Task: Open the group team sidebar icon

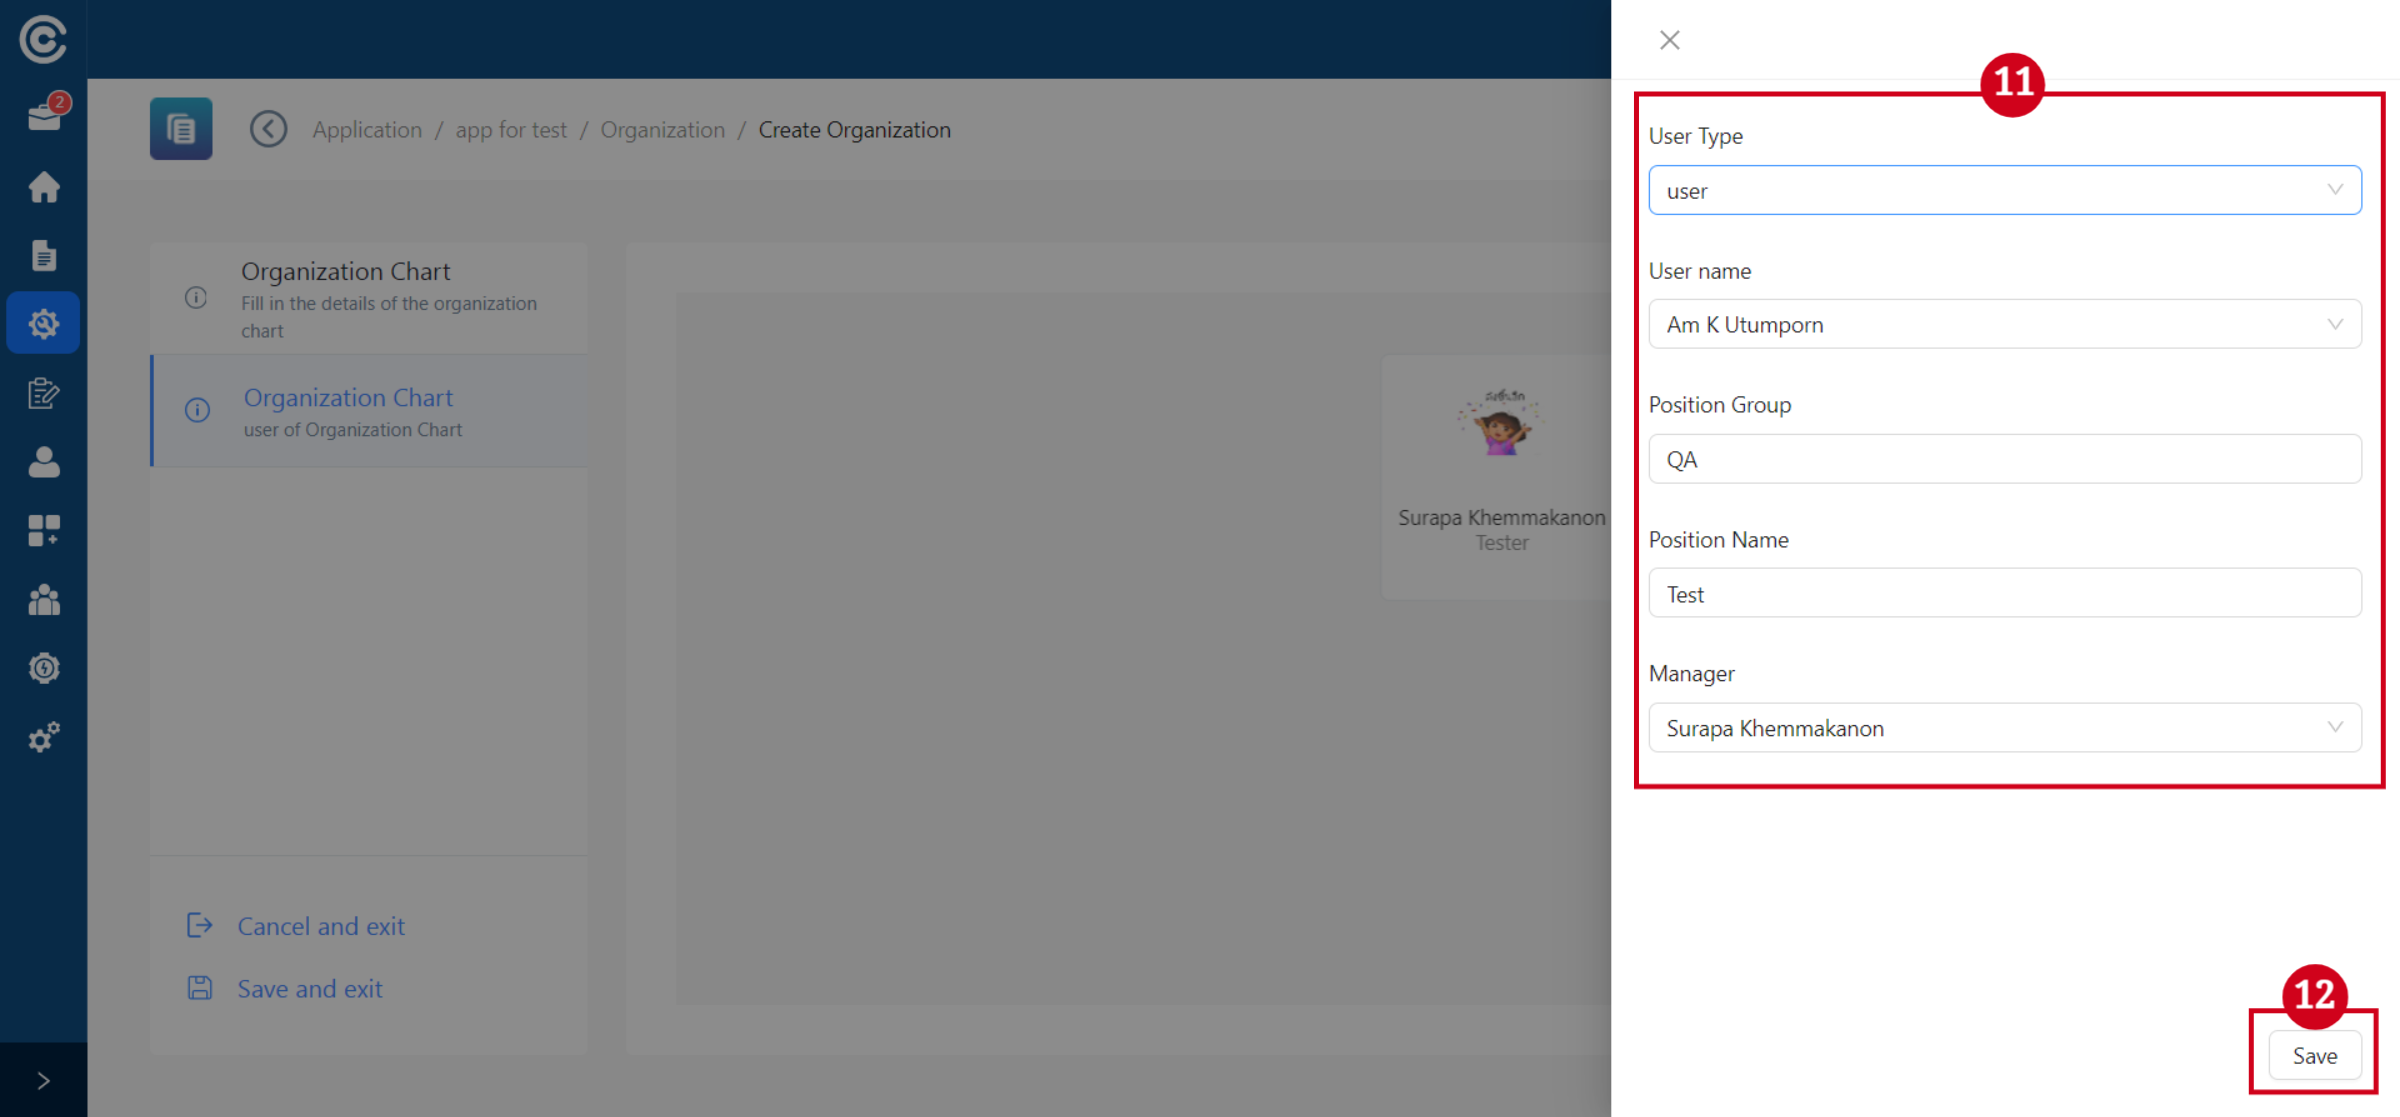Action: click(x=44, y=600)
